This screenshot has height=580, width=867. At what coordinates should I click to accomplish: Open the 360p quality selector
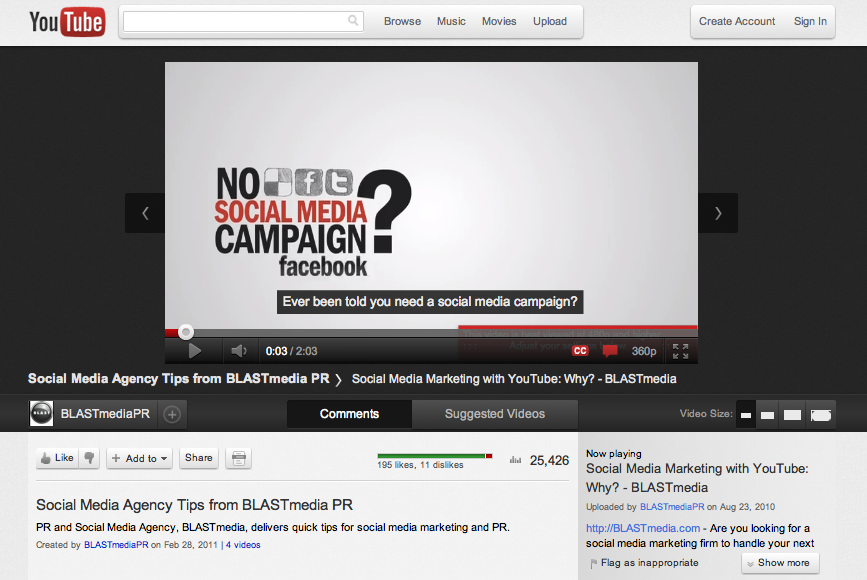click(643, 351)
